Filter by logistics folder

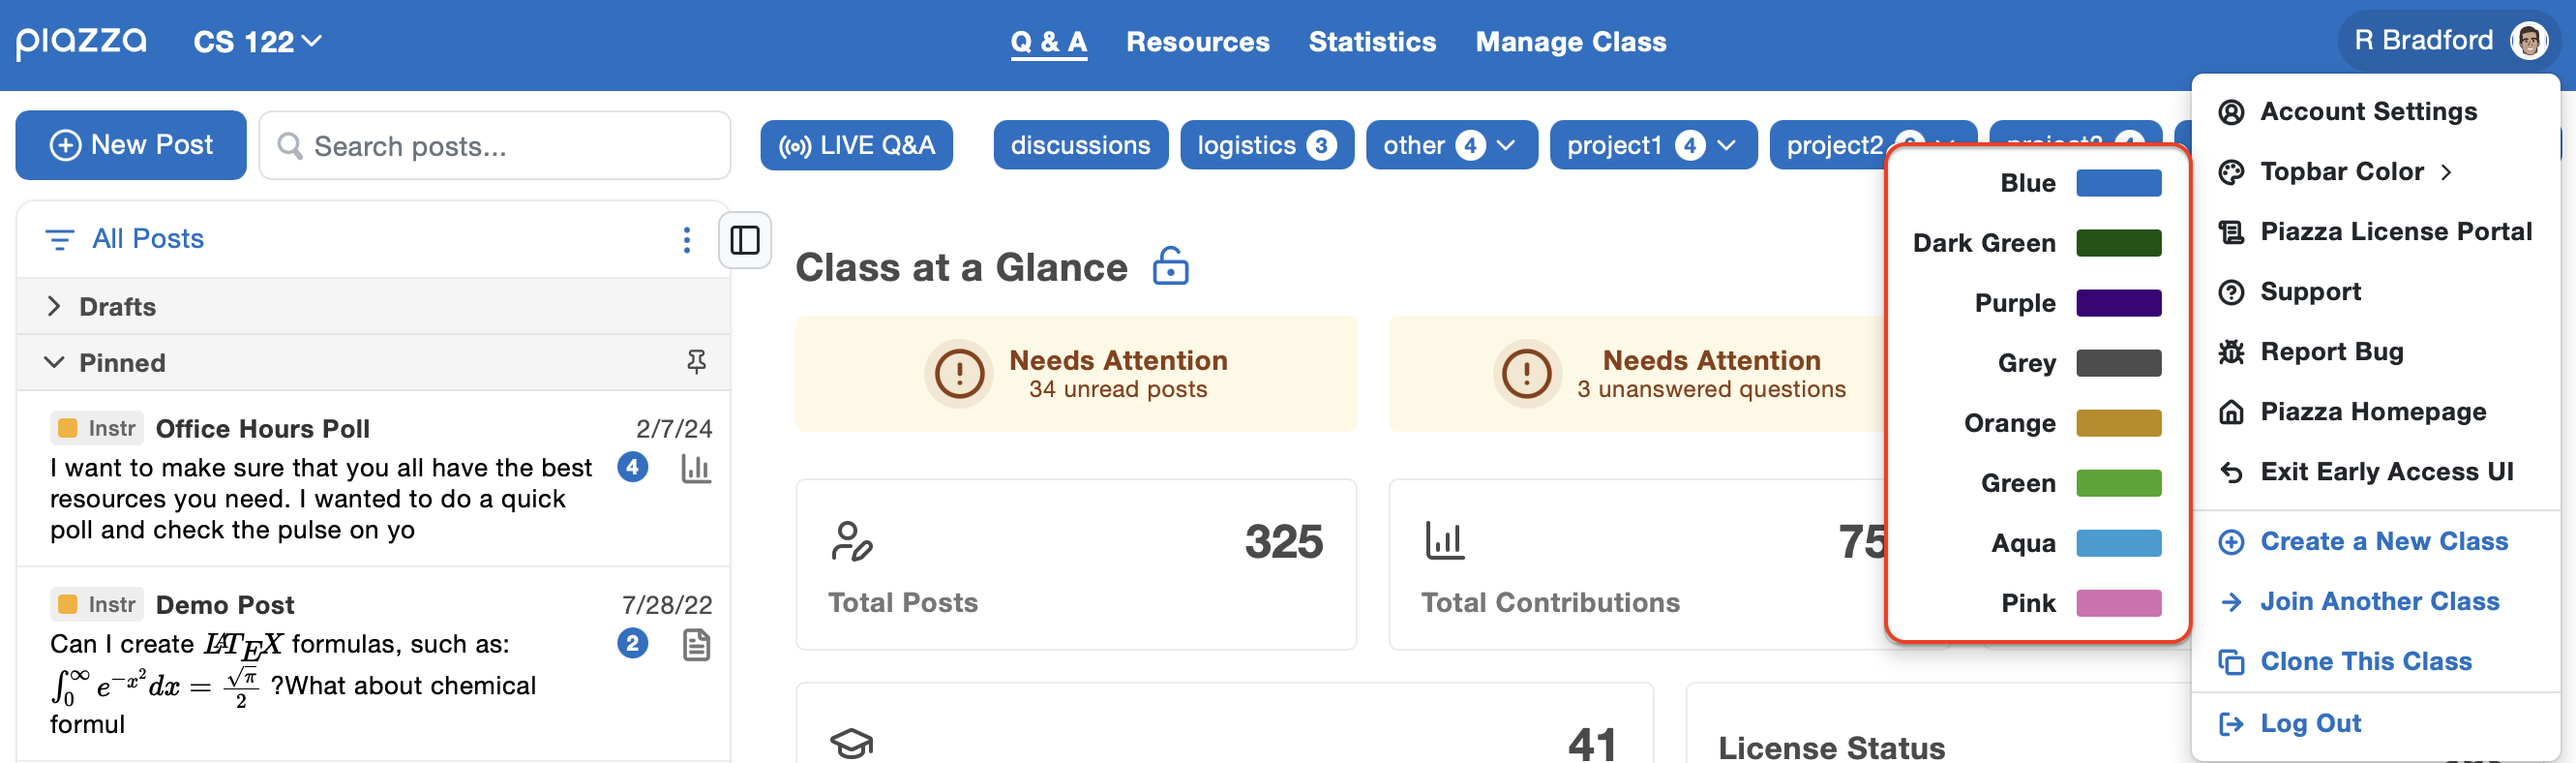(x=1266, y=146)
